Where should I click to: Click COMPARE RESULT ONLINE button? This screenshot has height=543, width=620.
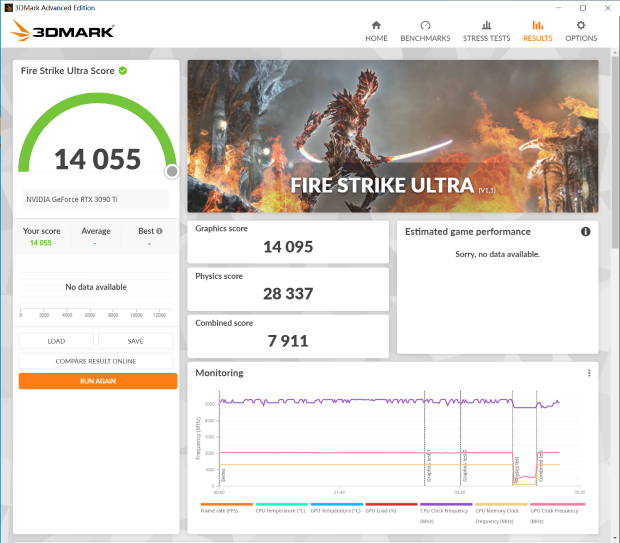[96, 361]
